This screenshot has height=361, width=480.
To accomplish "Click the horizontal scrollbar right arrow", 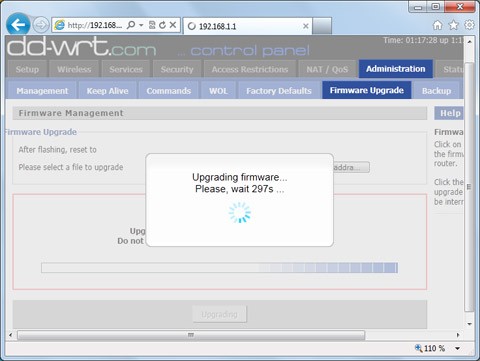I will [x=458, y=335].
